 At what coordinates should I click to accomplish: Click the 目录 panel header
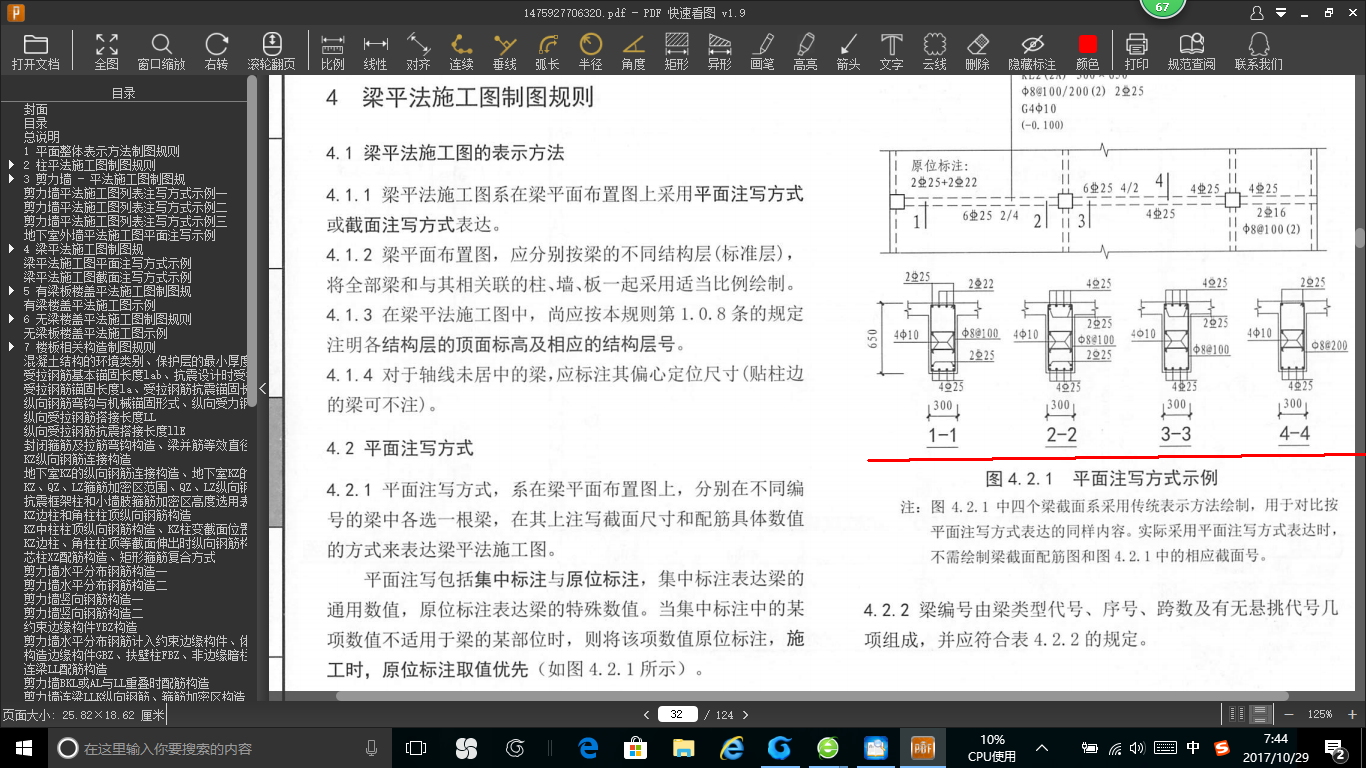pyautogui.click(x=124, y=93)
